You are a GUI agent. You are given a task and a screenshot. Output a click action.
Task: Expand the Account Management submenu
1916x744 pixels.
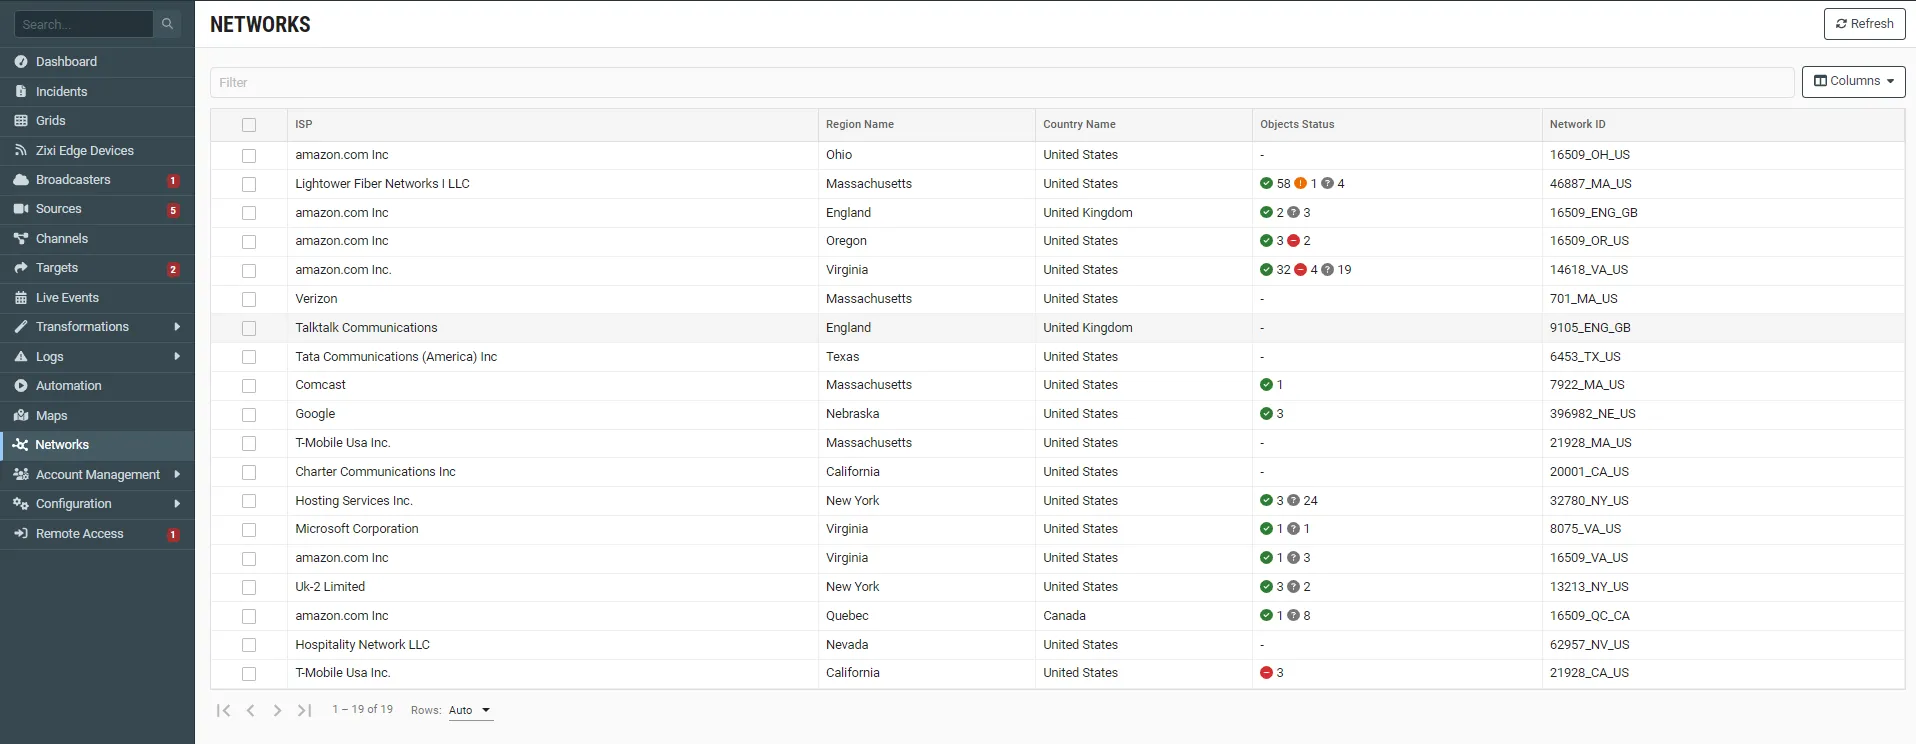coord(177,475)
